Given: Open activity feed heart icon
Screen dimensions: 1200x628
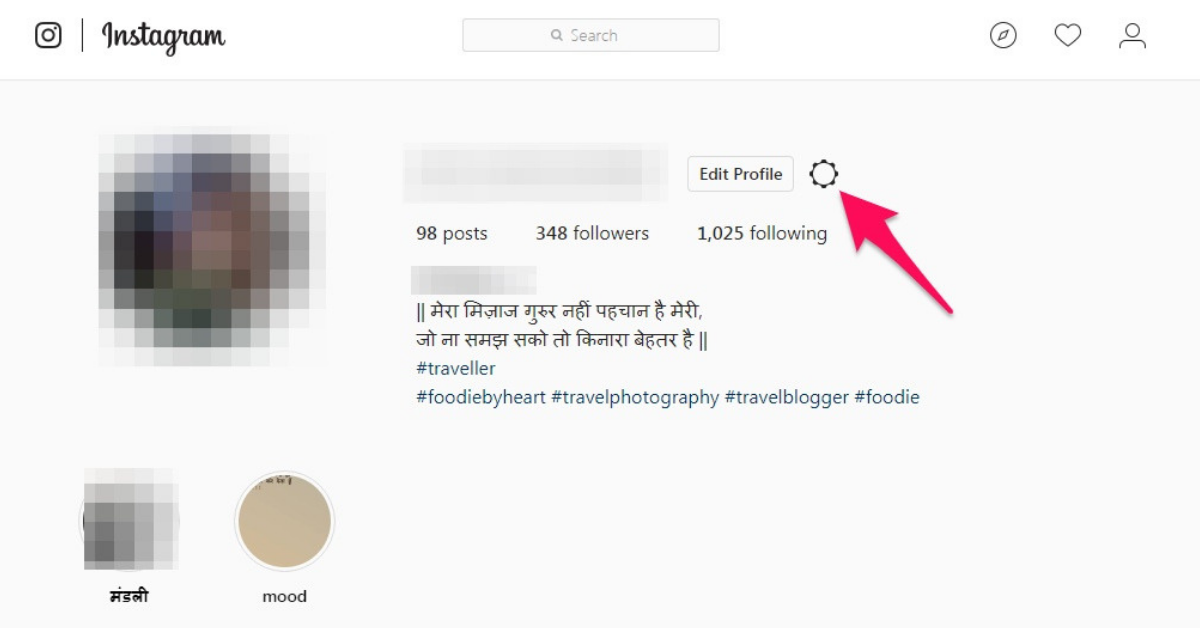Looking at the screenshot, I should 1068,36.
